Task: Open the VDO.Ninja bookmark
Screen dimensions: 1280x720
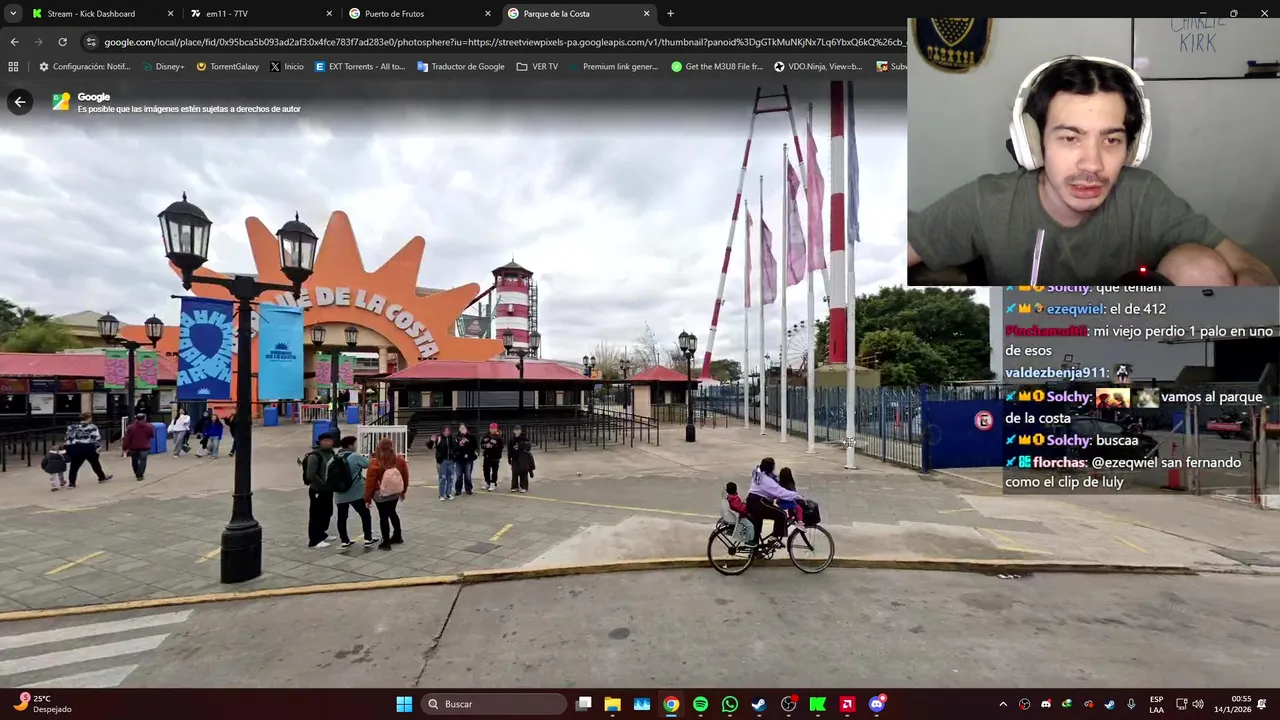Action: coord(818,67)
